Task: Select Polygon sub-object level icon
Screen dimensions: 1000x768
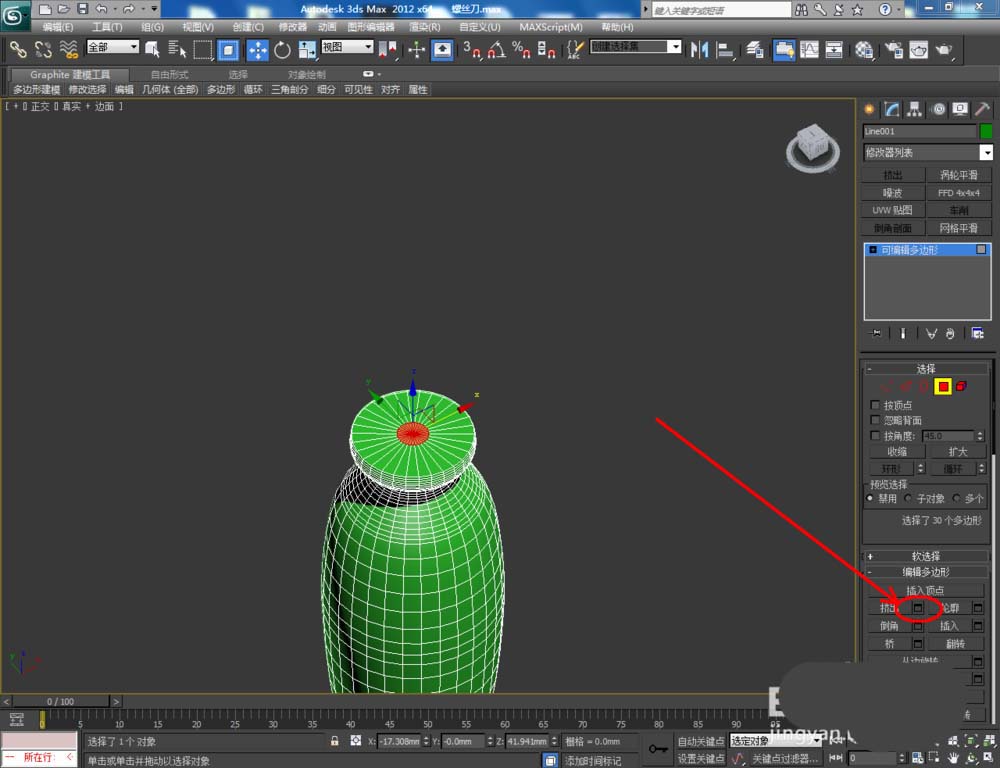Action: point(943,387)
